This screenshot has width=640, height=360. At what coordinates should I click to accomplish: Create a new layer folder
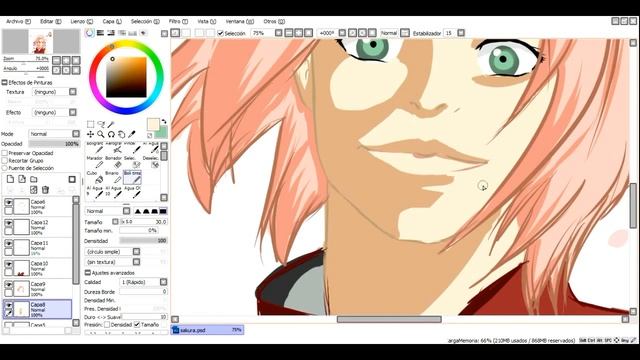coord(33,179)
